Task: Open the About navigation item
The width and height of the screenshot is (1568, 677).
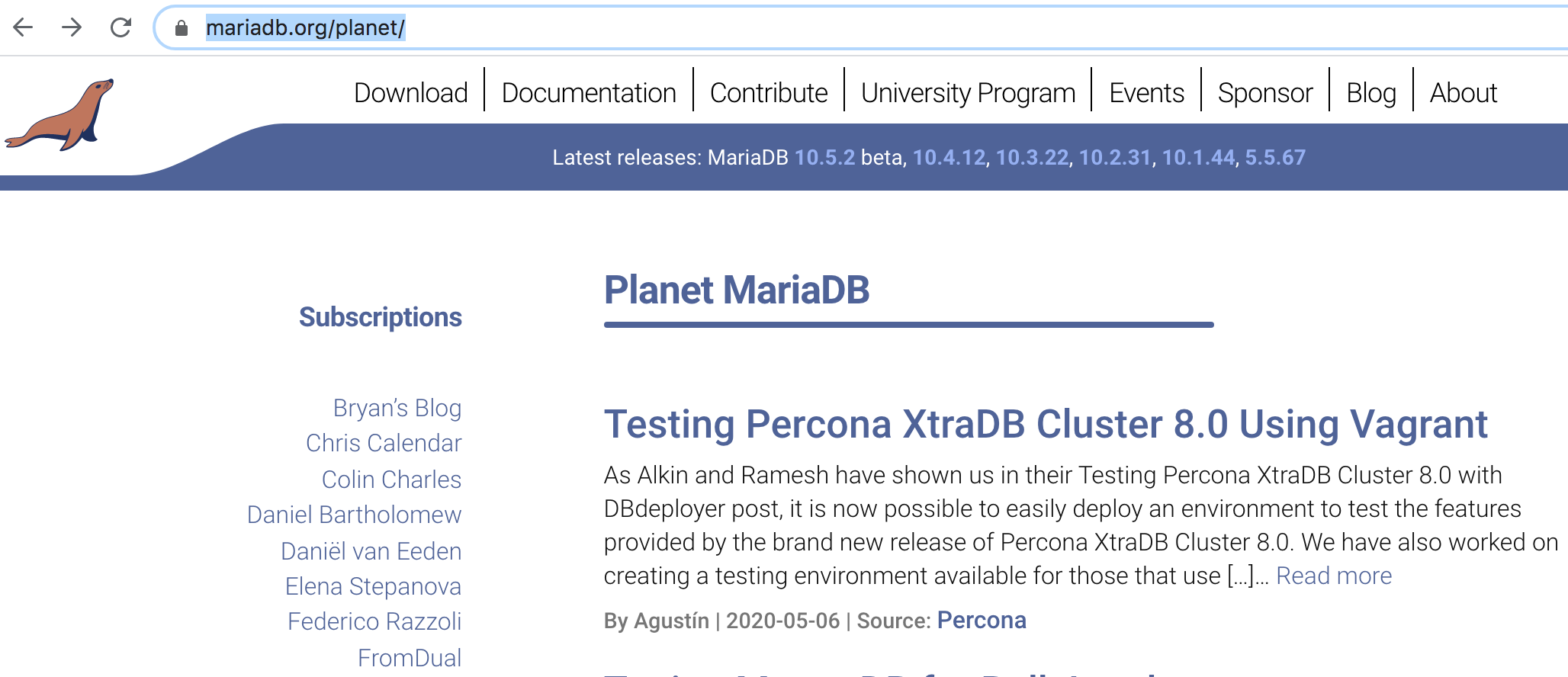Action: pos(1463,93)
